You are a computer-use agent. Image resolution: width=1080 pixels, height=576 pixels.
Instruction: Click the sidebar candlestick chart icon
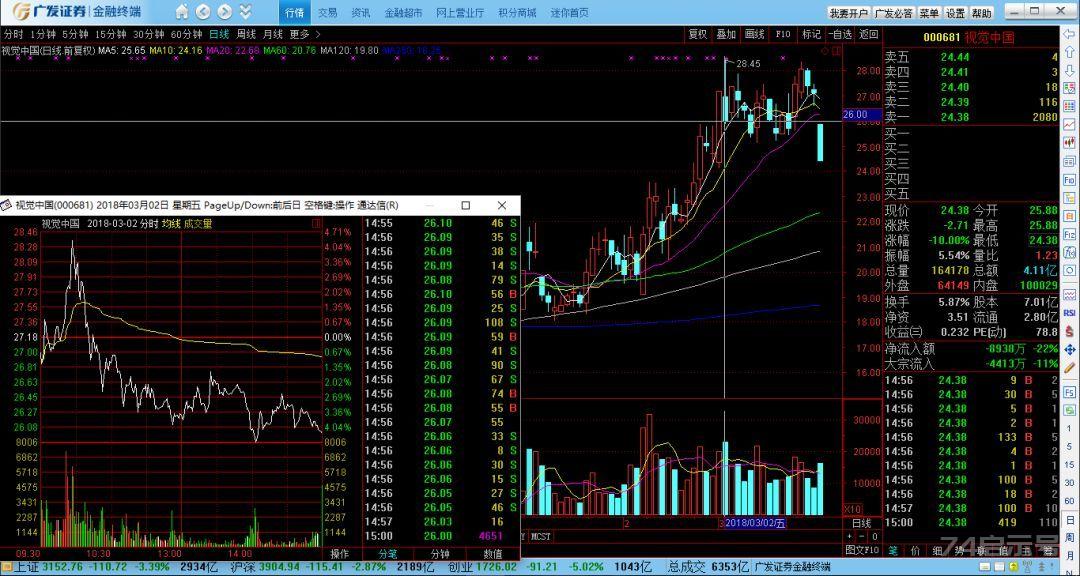1070,142
